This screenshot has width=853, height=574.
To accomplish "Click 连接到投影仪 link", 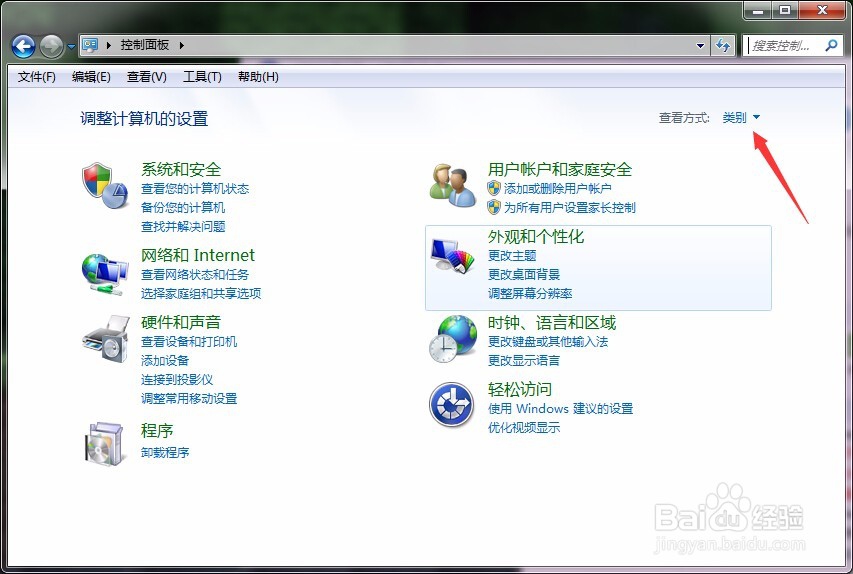I will tap(177, 379).
